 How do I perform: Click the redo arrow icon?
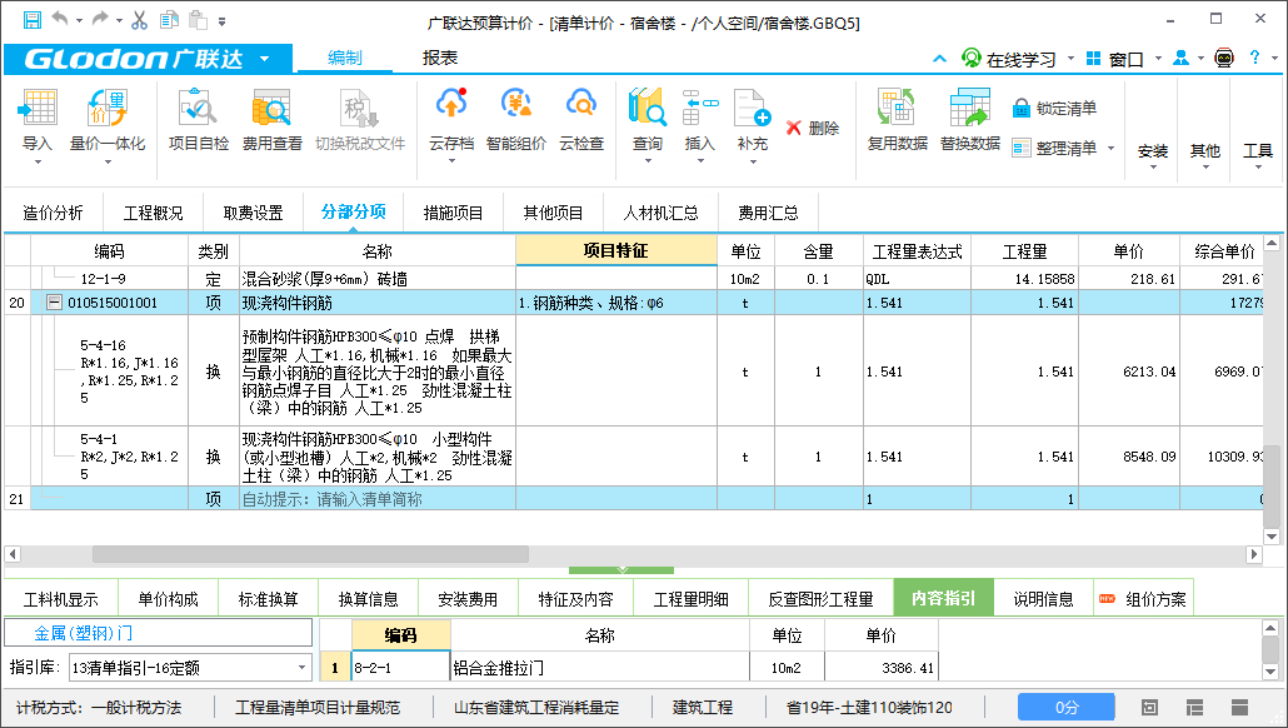point(100,20)
